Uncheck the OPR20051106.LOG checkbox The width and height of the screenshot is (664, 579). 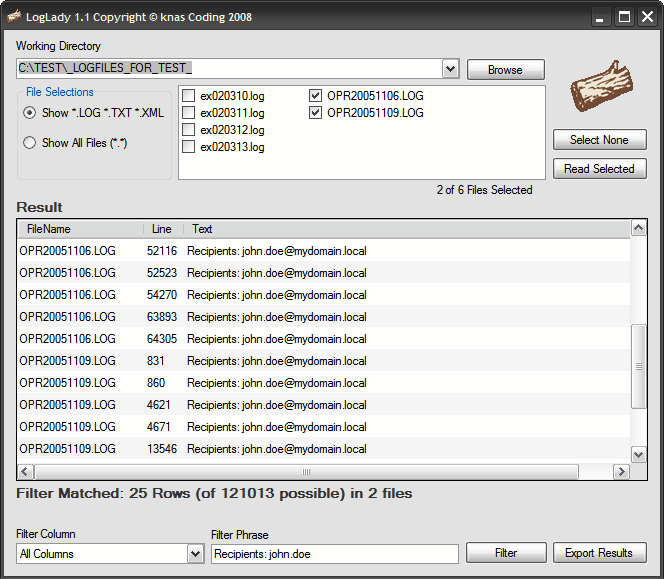pyautogui.click(x=315, y=96)
